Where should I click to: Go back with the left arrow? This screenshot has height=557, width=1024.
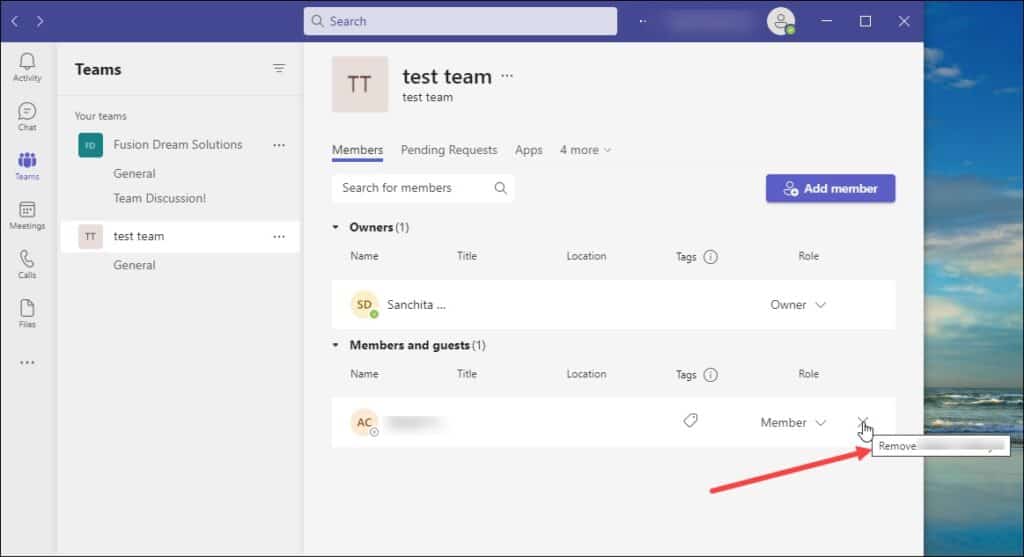pyautogui.click(x=15, y=21)
